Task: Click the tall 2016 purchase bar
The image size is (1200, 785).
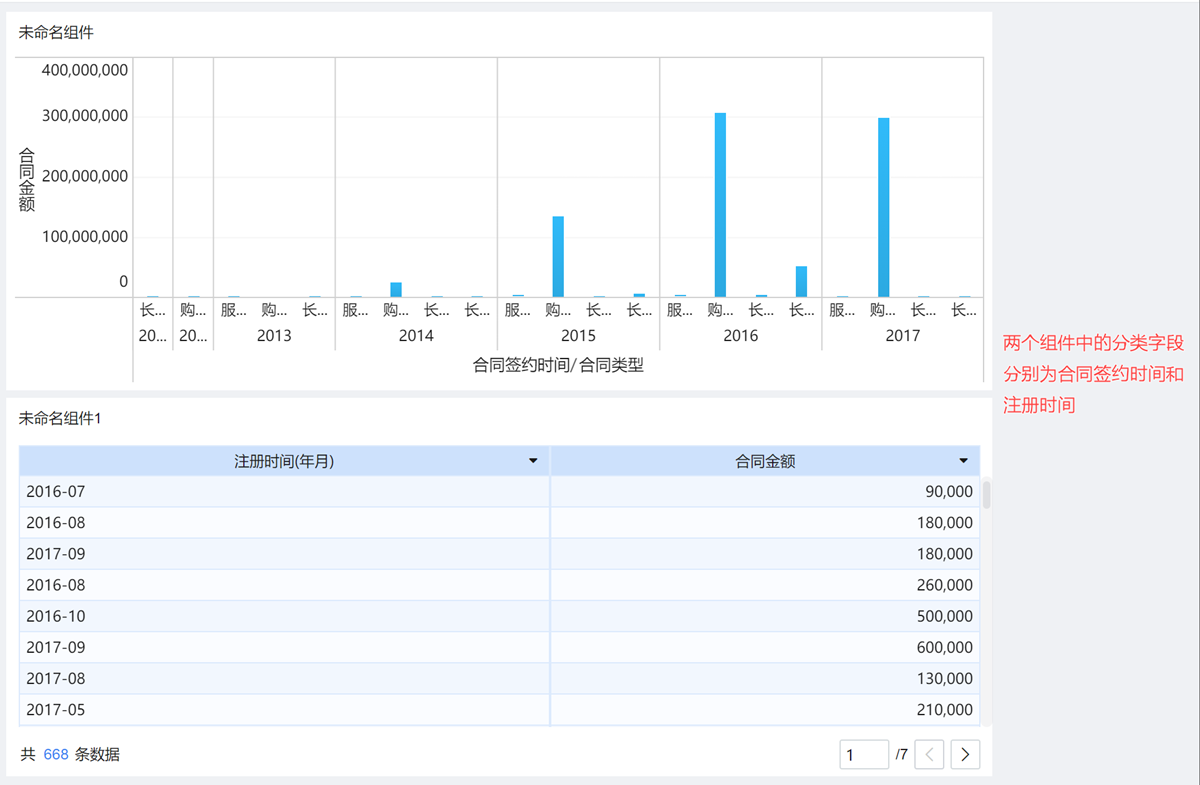Action: pyautogui.click(x=720, y=205)
